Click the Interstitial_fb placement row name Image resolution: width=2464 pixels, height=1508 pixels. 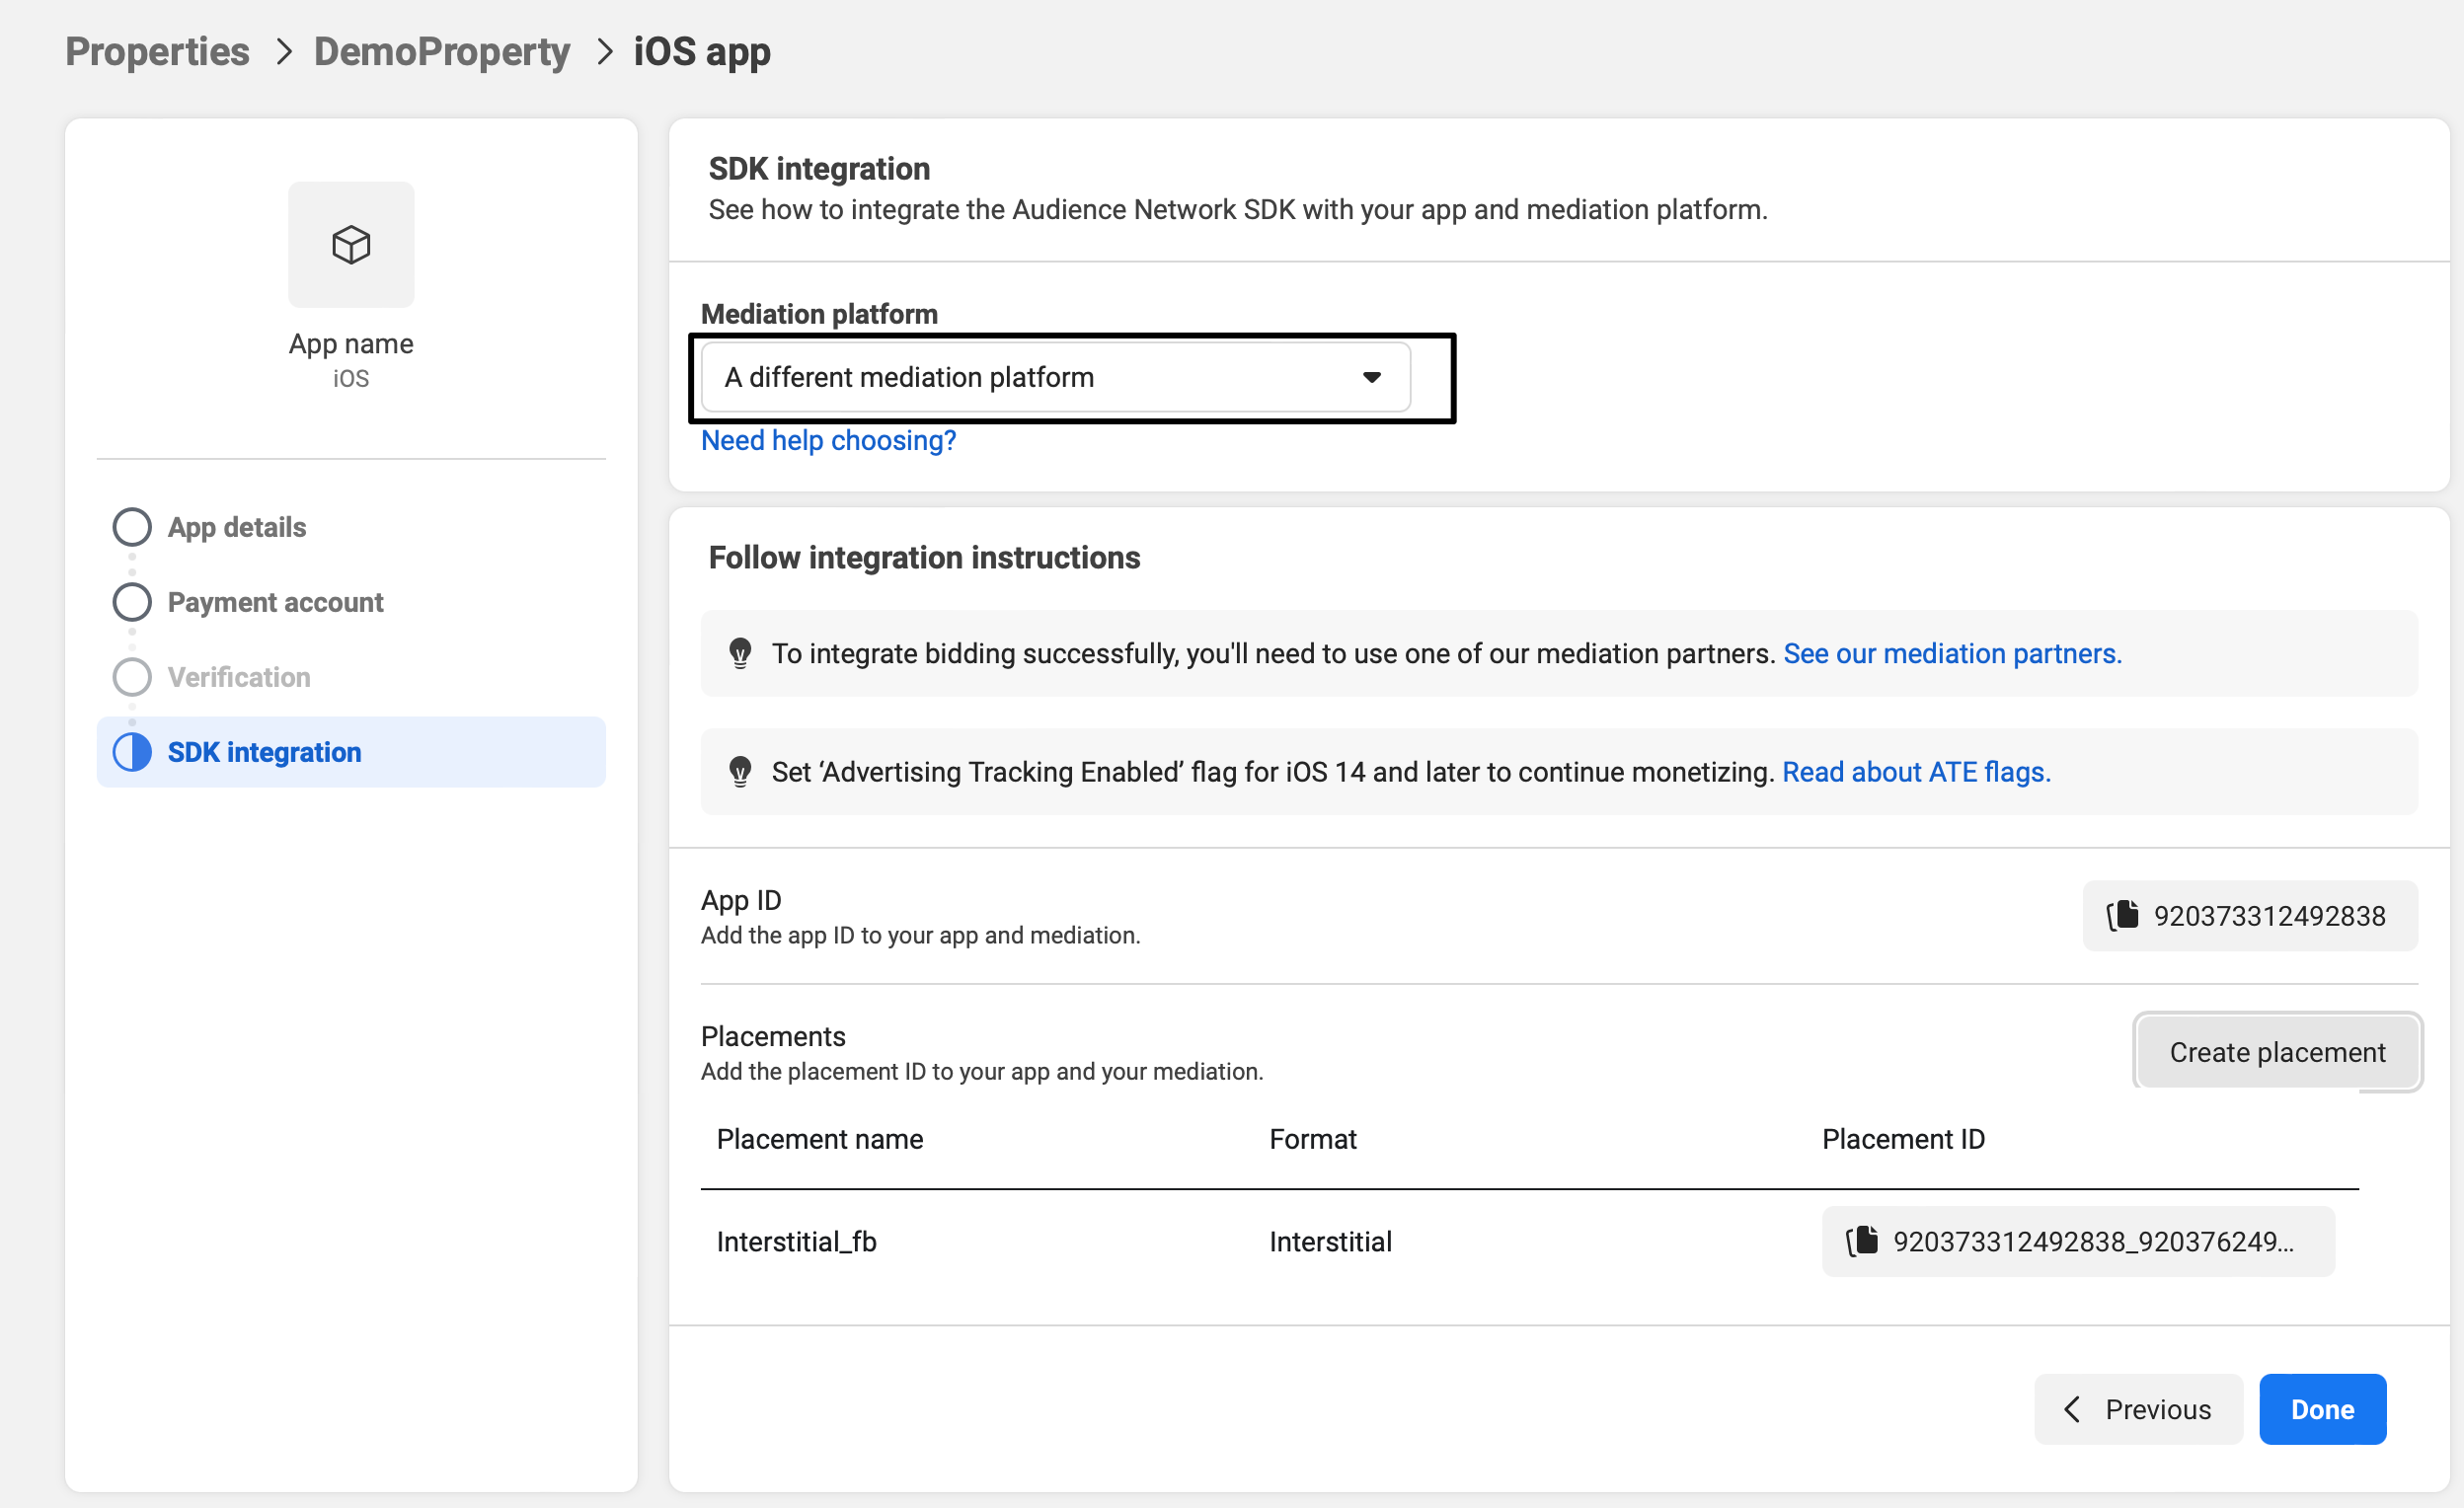[796, 1241]
